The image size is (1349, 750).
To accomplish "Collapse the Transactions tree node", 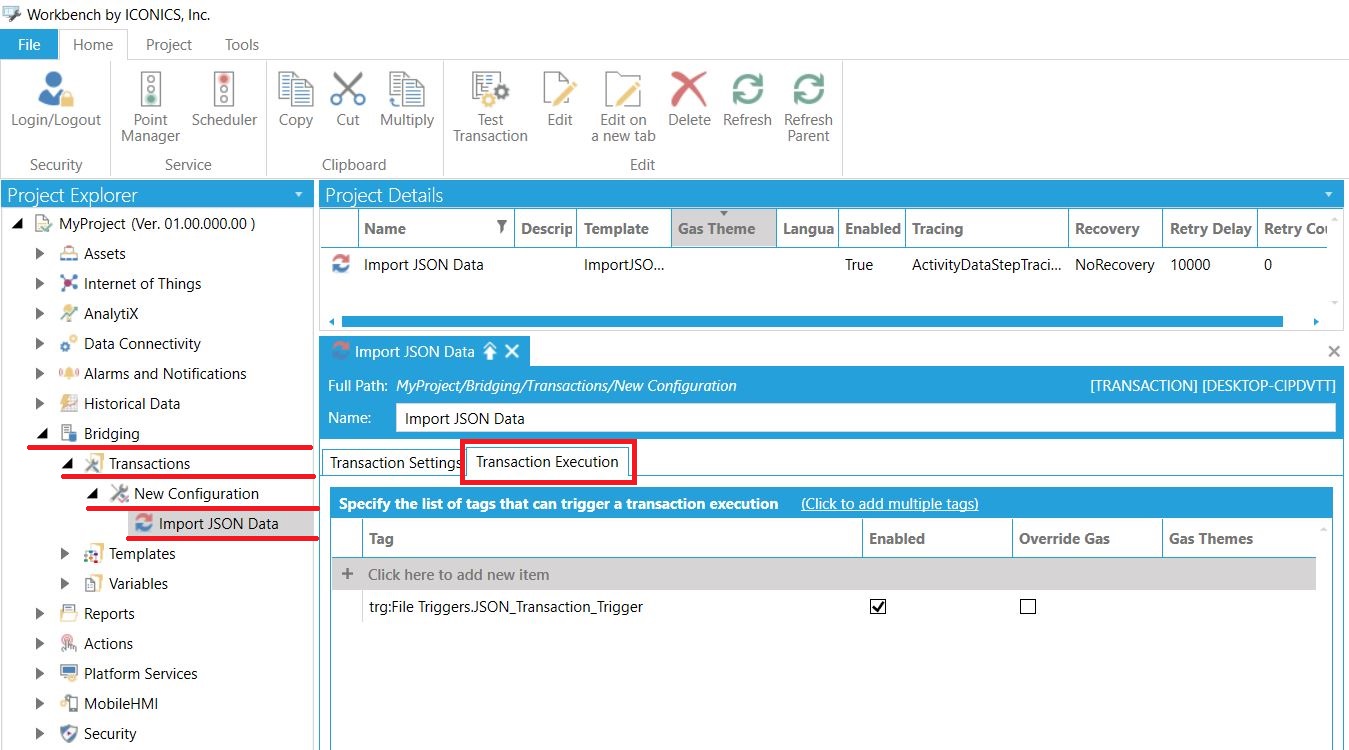I will coord(67,464).
